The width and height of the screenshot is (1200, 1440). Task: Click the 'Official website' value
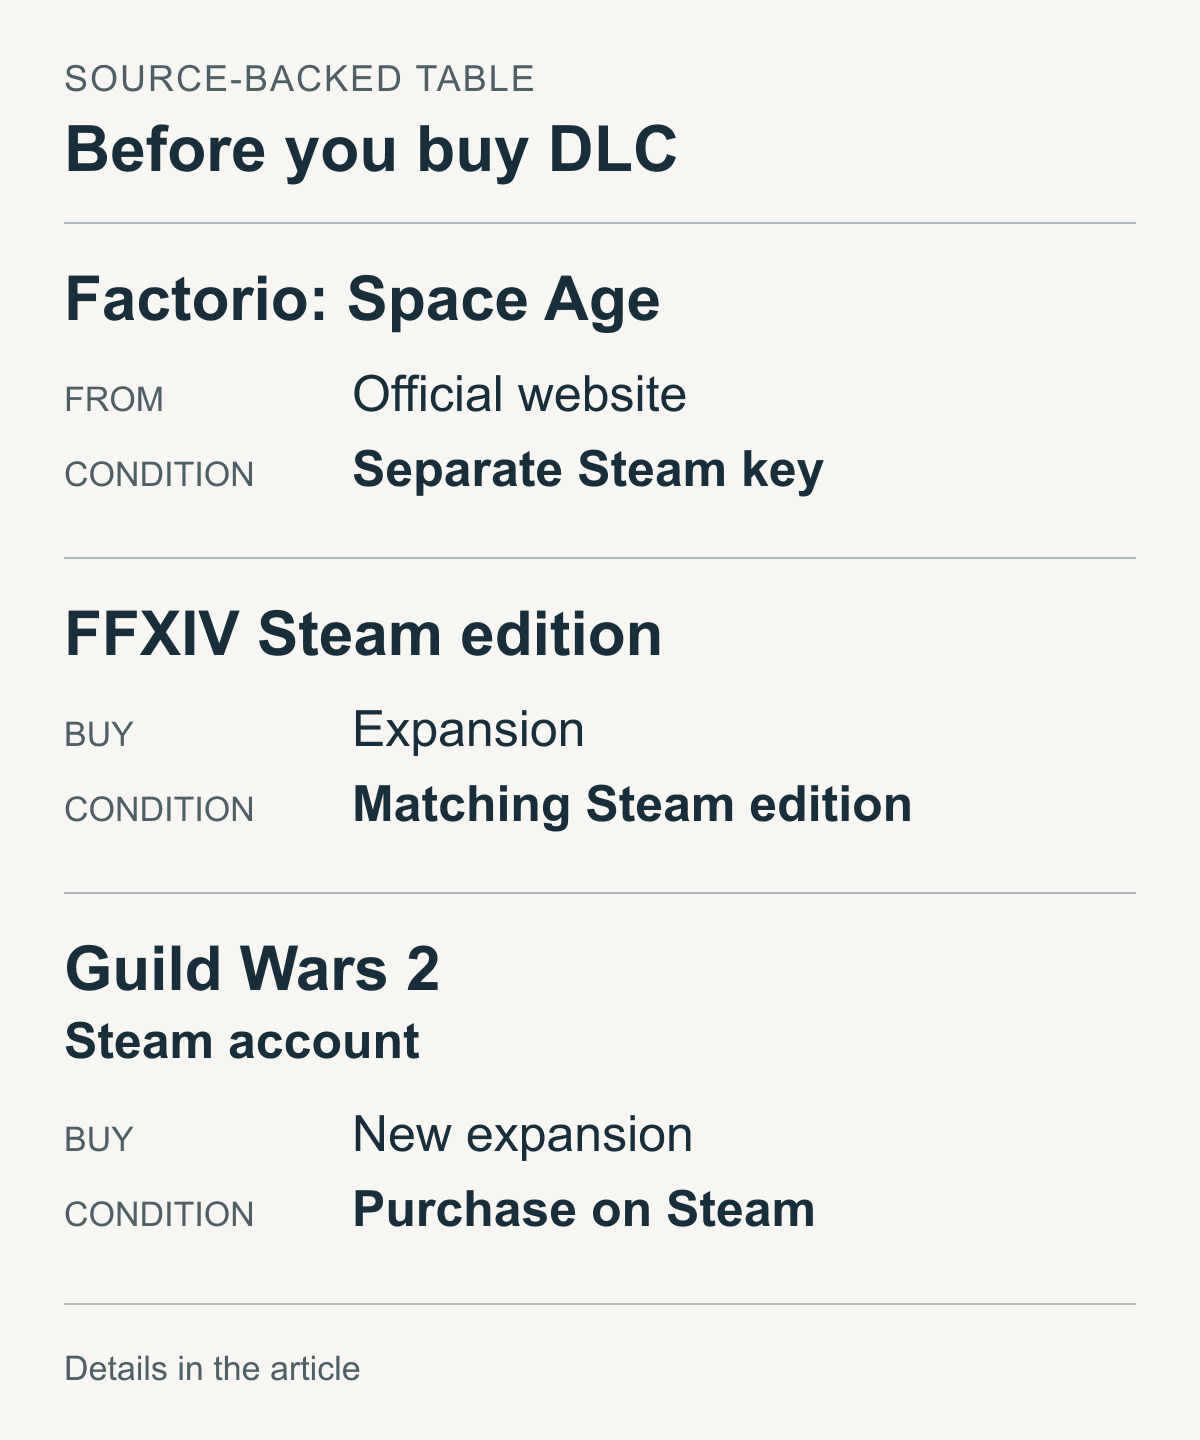(519, 395)
